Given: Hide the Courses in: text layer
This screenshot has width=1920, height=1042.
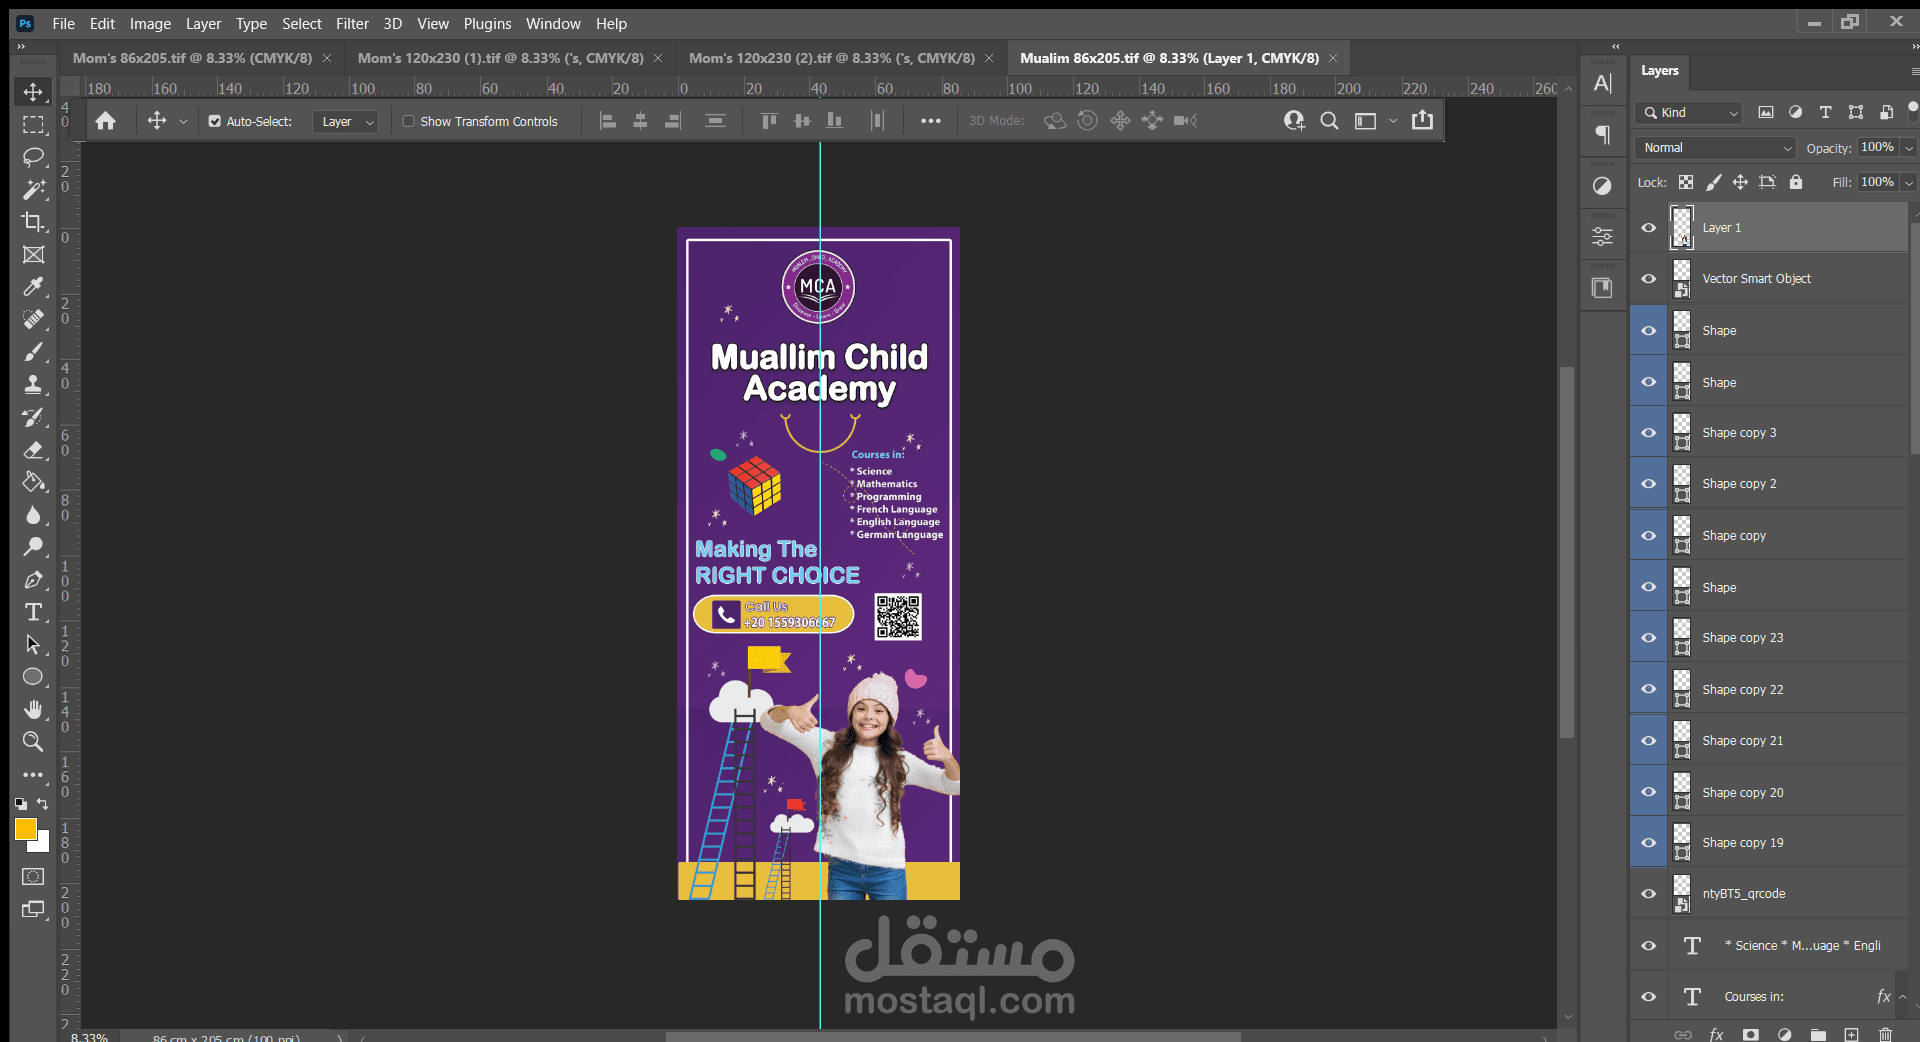Looking at the screenshot, I should pyautogui.click(x=1649, y=997).
